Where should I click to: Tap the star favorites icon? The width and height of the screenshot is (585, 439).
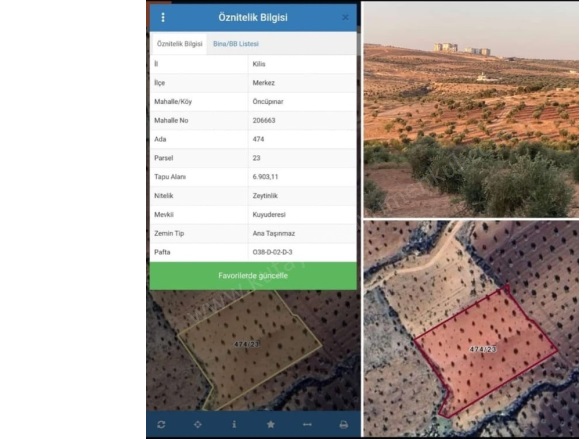click(x=271, y=424)
